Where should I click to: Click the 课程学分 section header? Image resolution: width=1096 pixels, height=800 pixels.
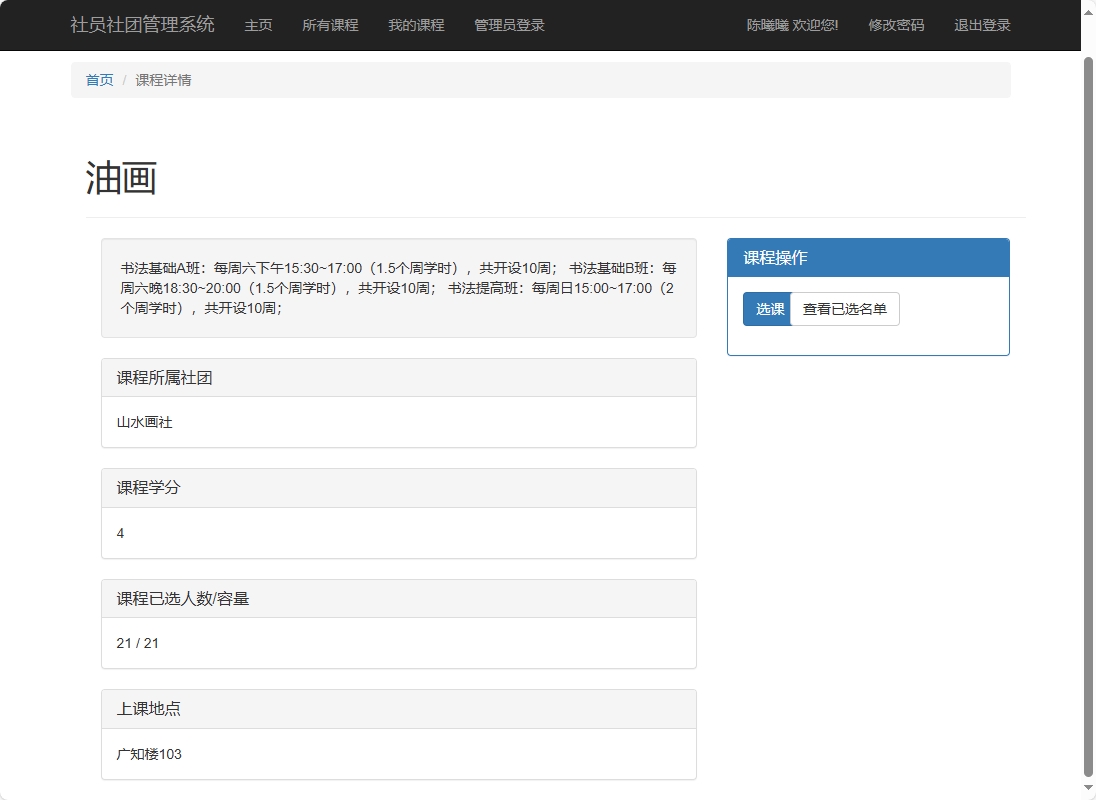[x=142, y=487]
